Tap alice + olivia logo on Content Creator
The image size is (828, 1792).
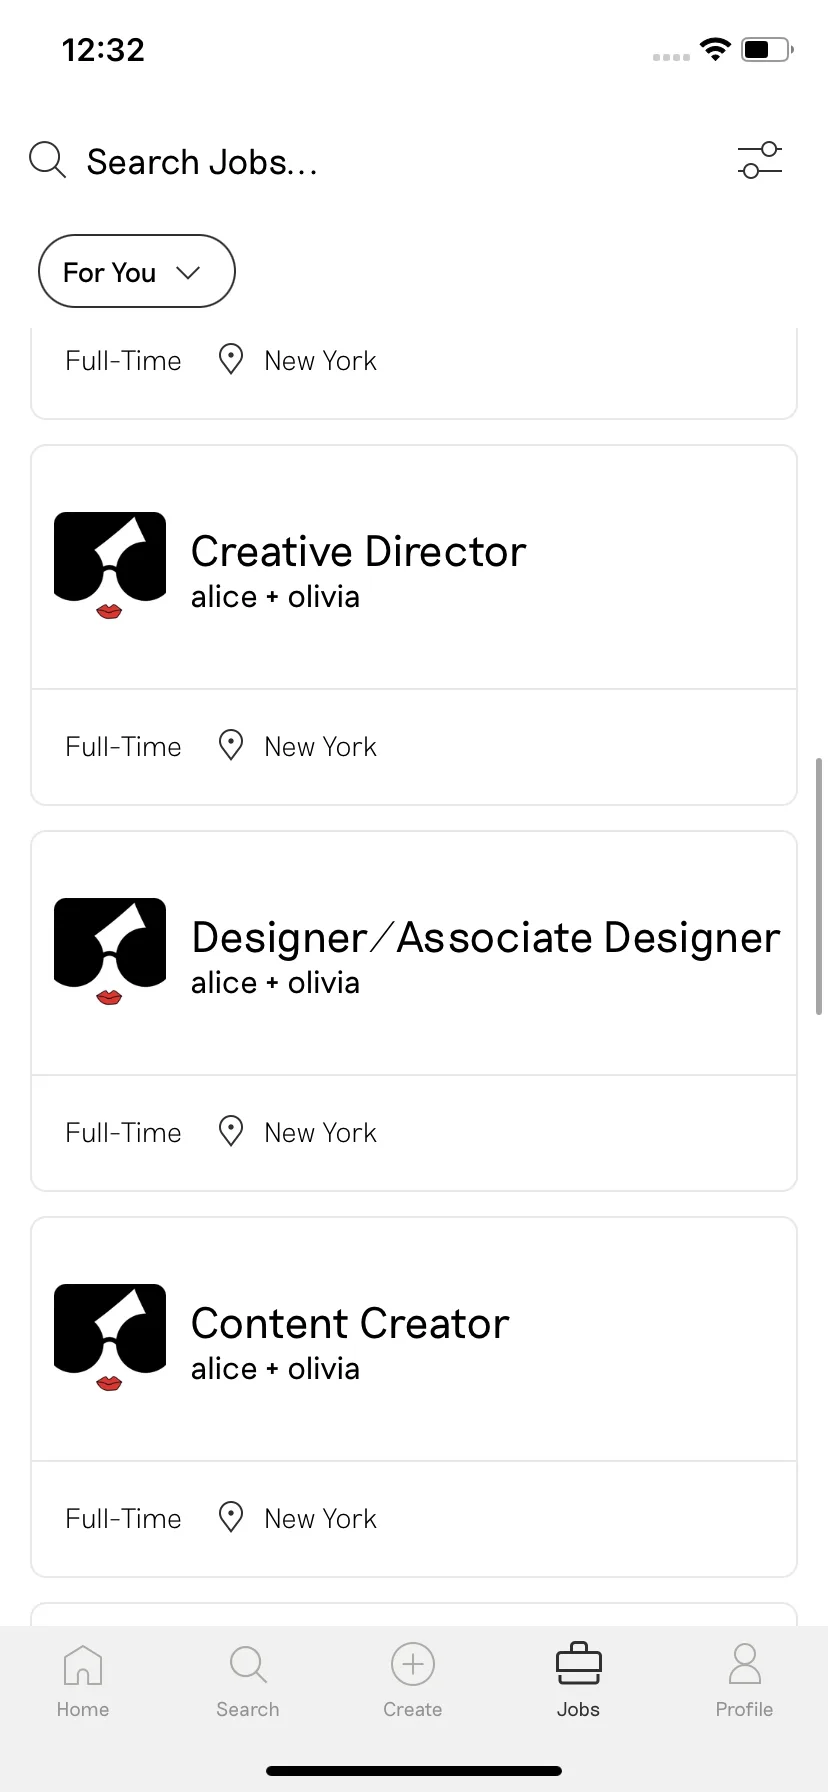pos(110,1338)
